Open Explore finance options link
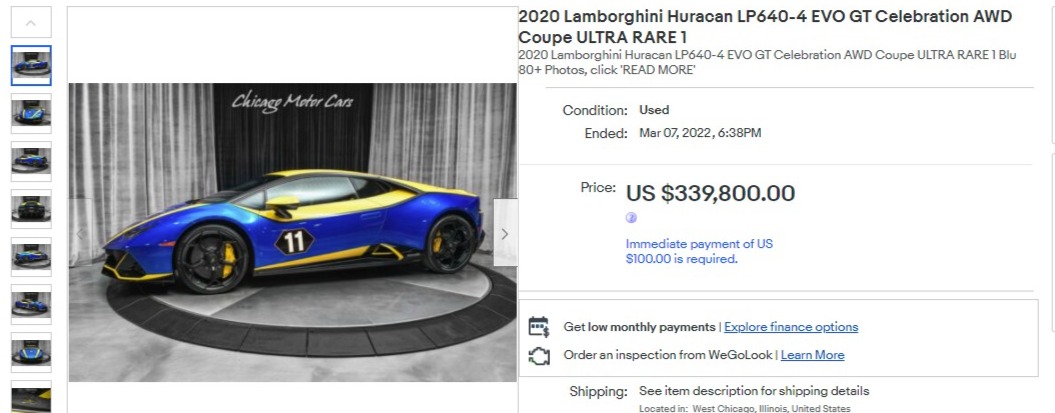This screenshot has height=413, width=1055. tap(791, 327)
